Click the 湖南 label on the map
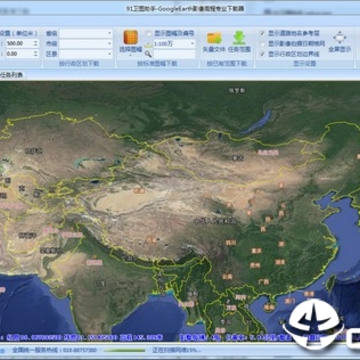This screenshot has height=360, width=360. (x=280, y=262)
